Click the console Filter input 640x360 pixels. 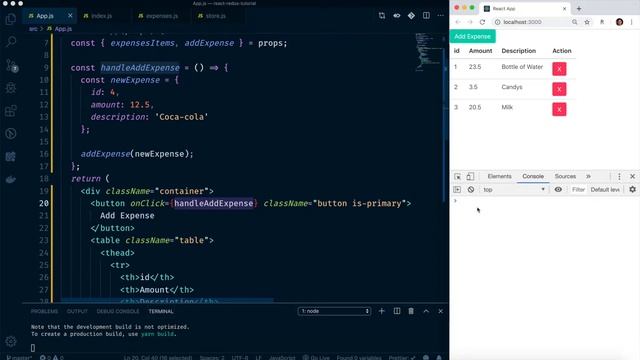[578, 189]
